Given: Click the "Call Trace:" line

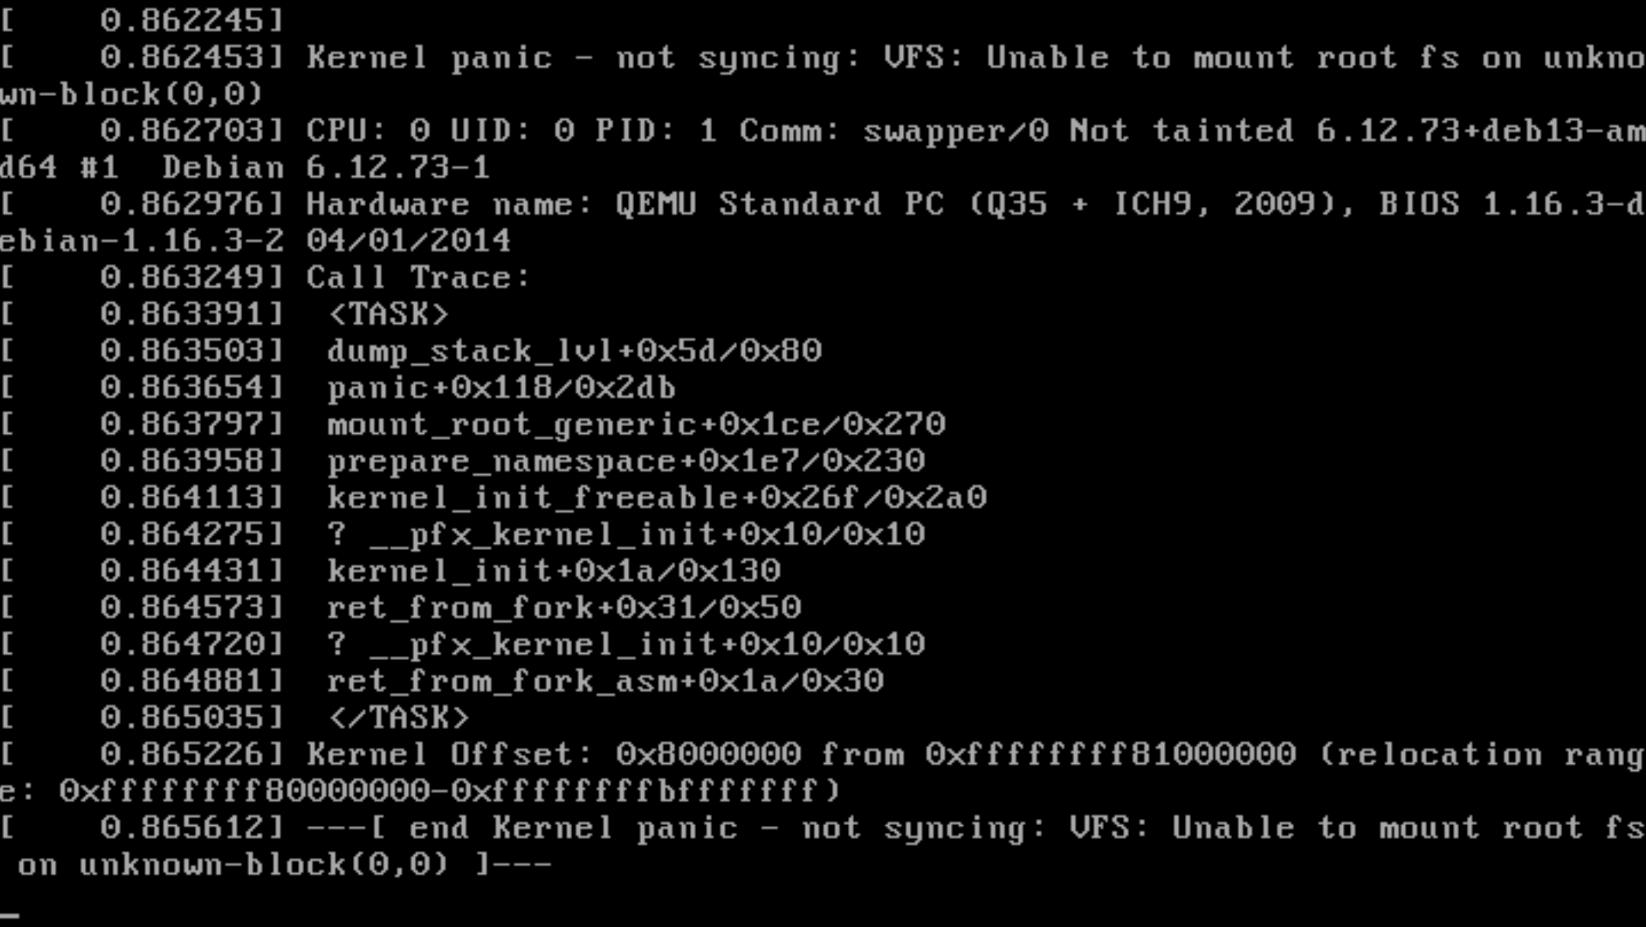Looking at the screenshot, I should click(418, 277).
